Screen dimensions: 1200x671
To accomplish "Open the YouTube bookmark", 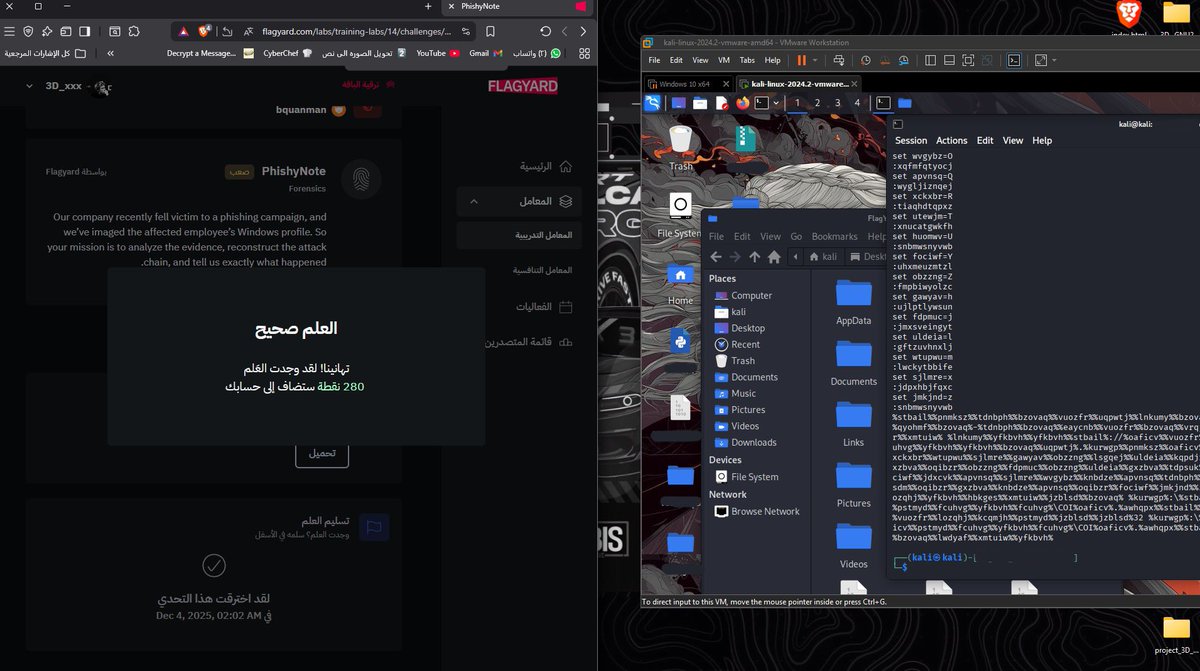I will 438,53.
